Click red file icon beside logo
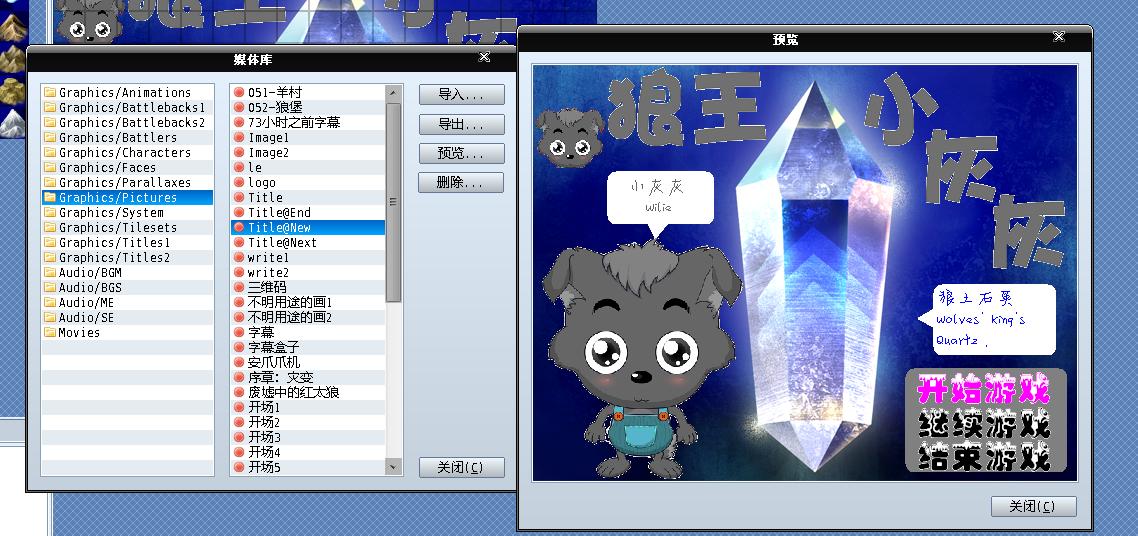This screenshot has height=536, width=1138. click(x=239, y=182)
